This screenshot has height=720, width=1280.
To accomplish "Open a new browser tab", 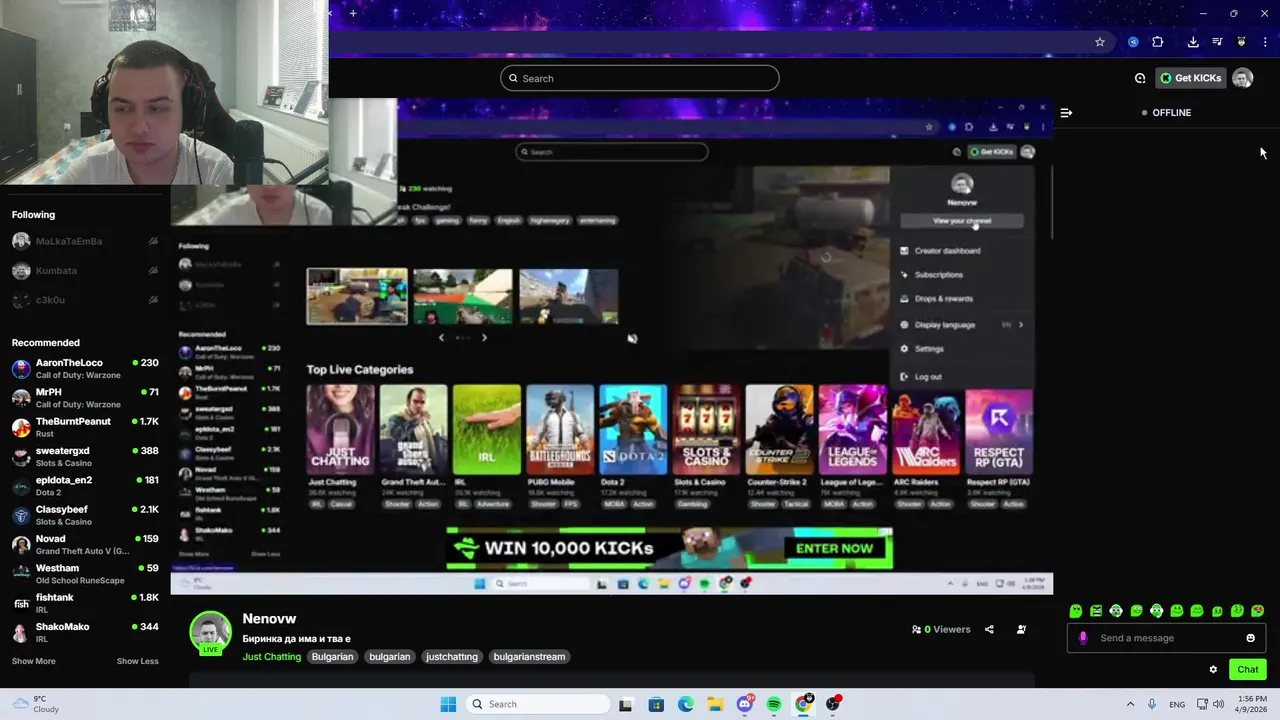I will pos(353,13).
